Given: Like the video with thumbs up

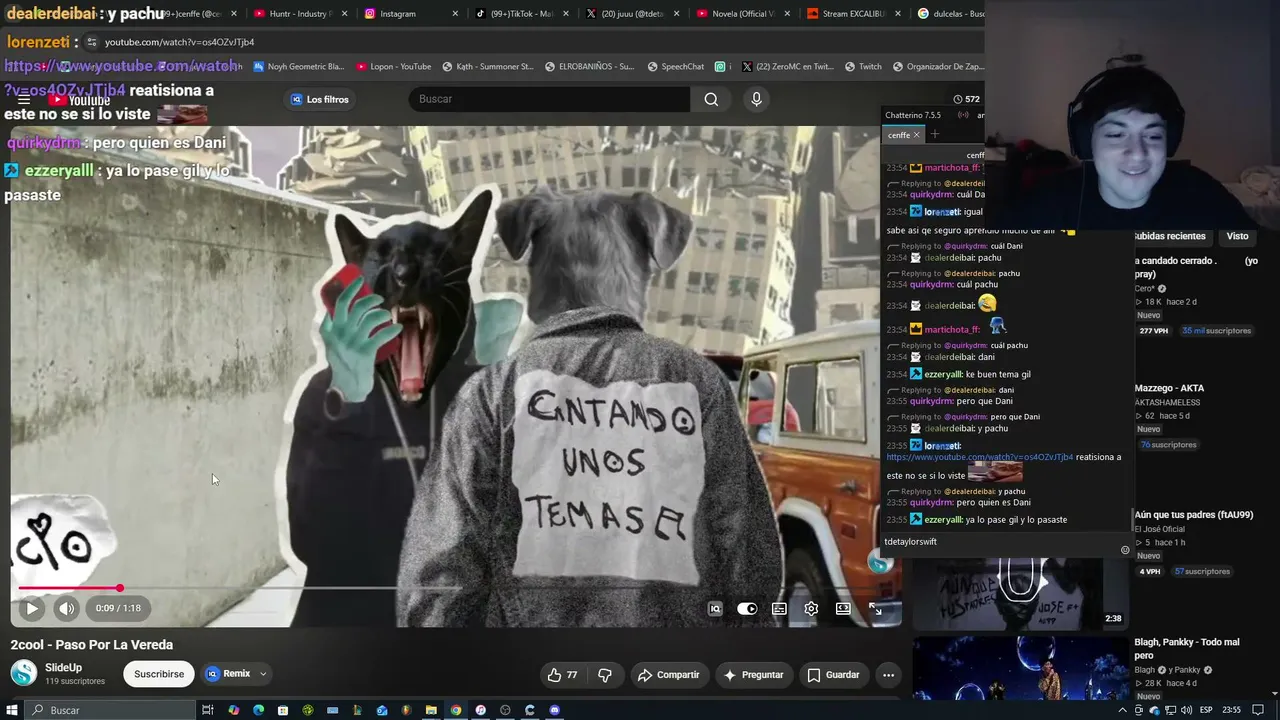Looking at the screenshot, I should click(562, 675).
